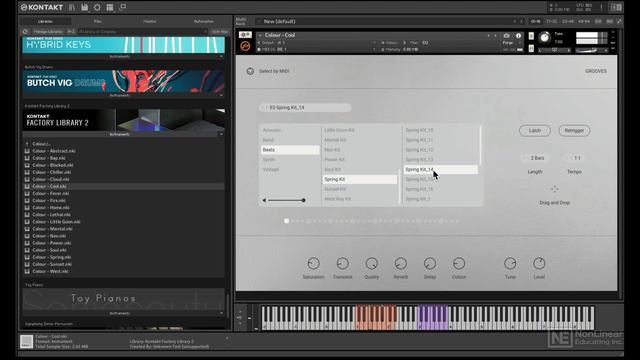The image size is (640, 360).
Task: Click the horizontal slider under categories
Action: click(284, 200)
